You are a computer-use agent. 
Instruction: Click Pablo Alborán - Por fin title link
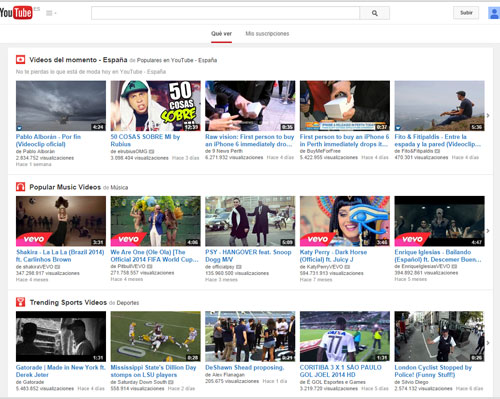click(x=48, y=140)
